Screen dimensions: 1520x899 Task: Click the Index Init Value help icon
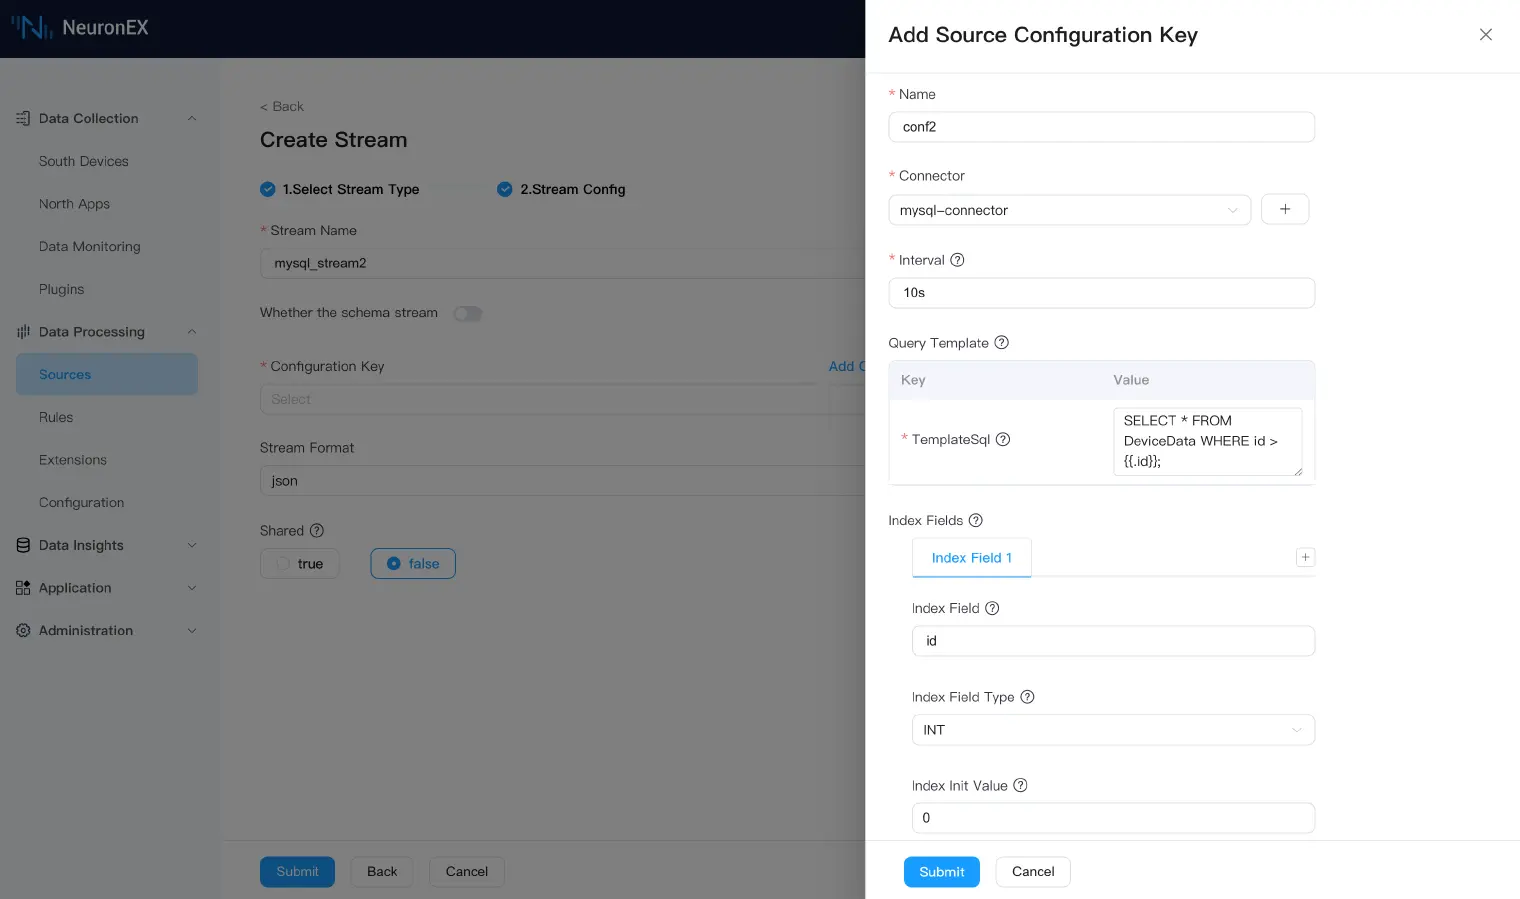pyautogui.click(x=1020, y=786)
